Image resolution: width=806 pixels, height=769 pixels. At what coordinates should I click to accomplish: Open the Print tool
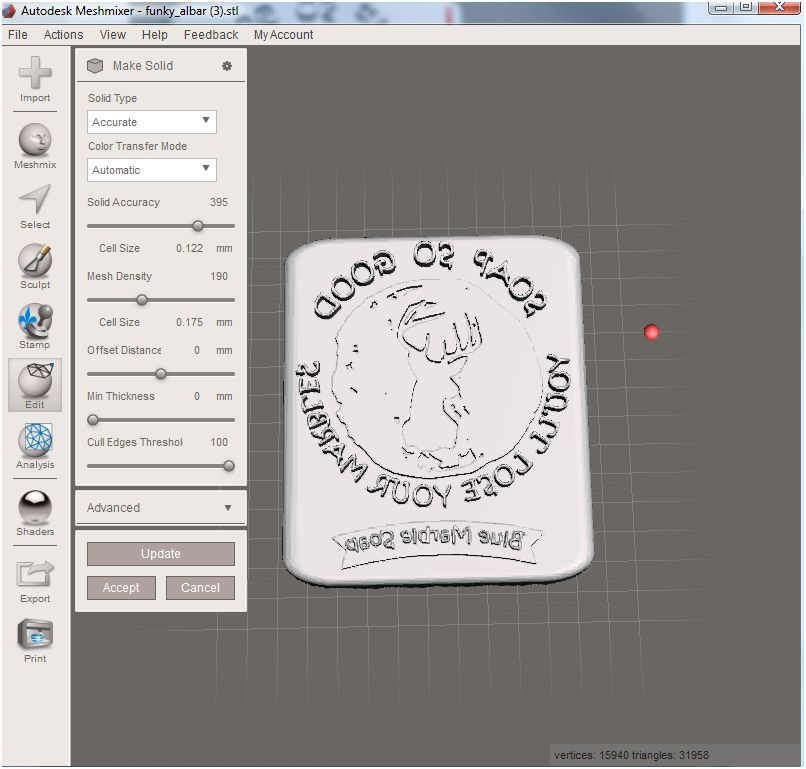(35, 641)
